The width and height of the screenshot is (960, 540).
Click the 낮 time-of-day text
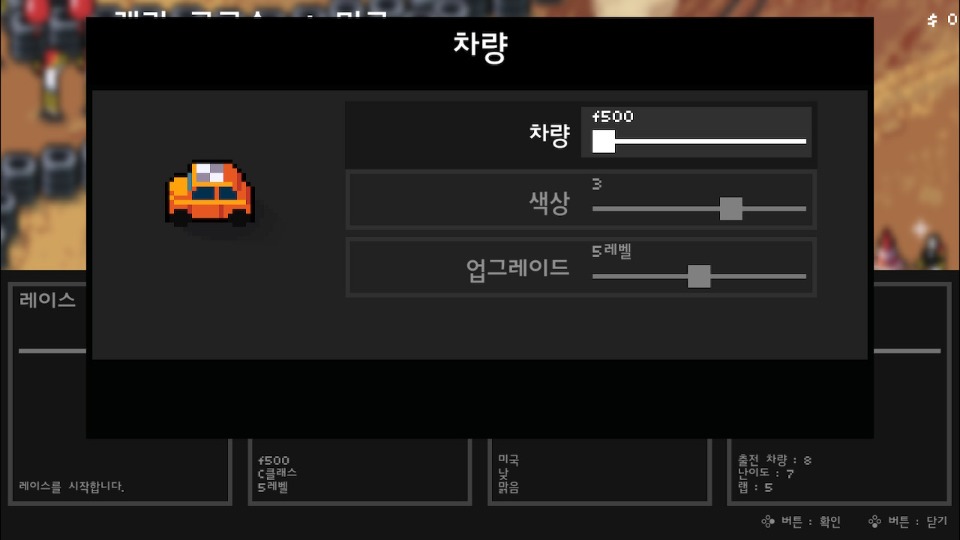[503, 473]
